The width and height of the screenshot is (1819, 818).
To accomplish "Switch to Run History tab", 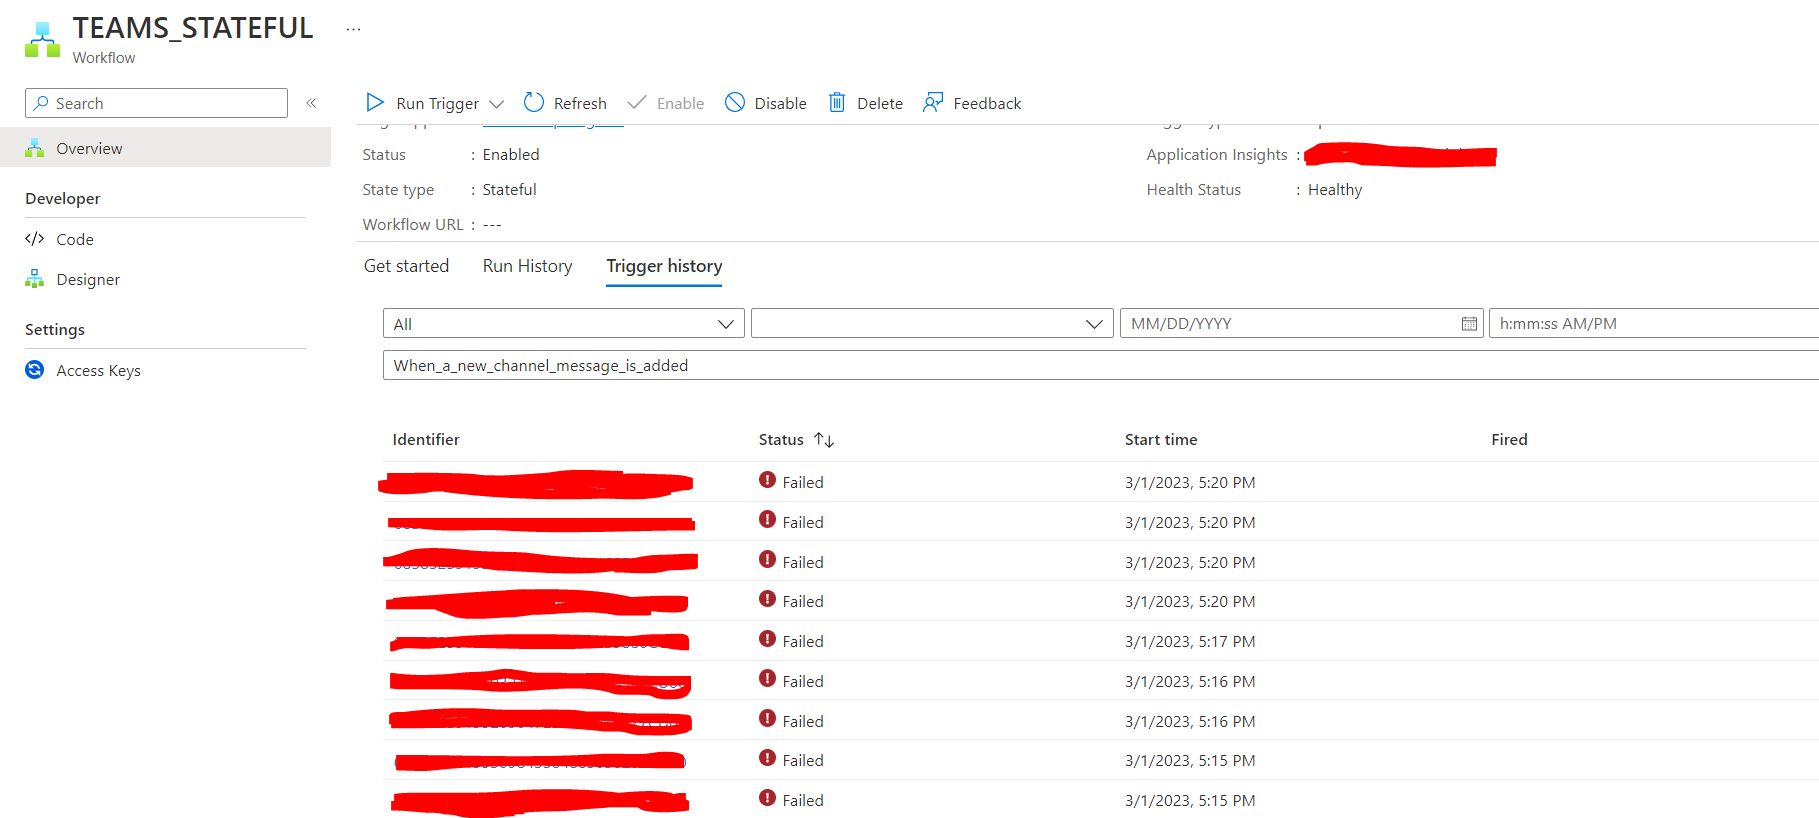I will pos(527,266).
